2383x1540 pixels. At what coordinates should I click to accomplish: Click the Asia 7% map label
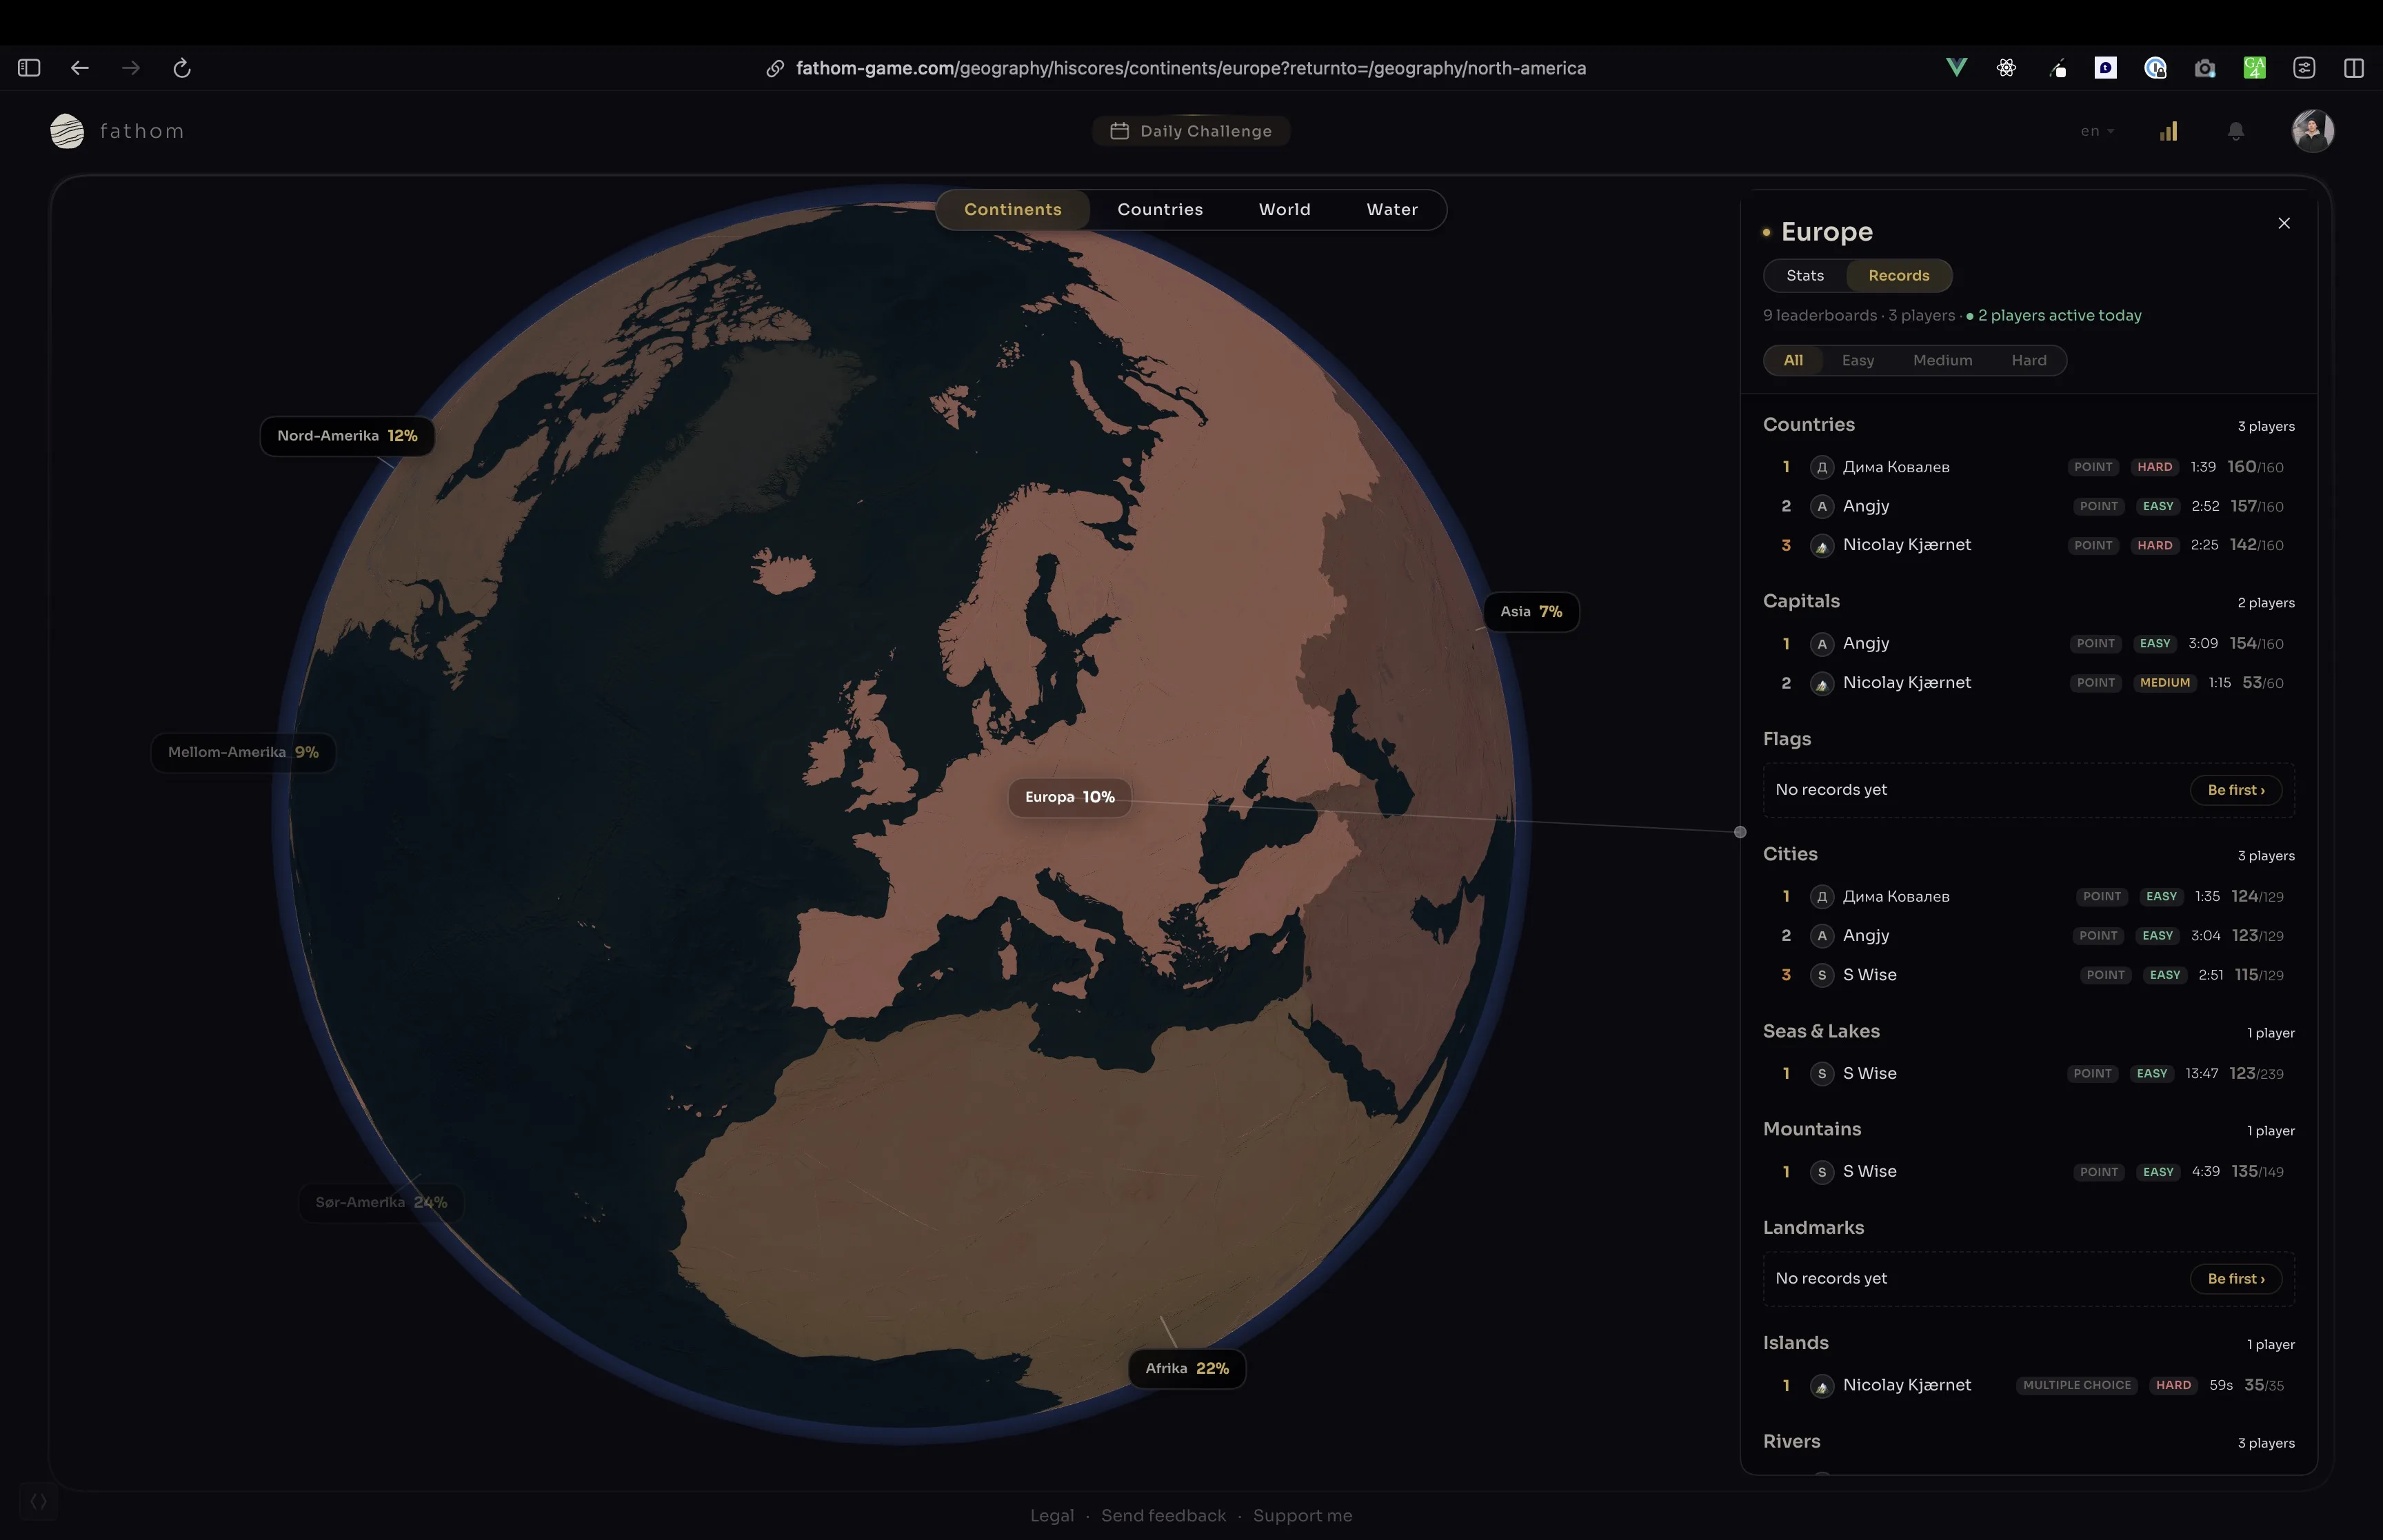point(1531,612)
